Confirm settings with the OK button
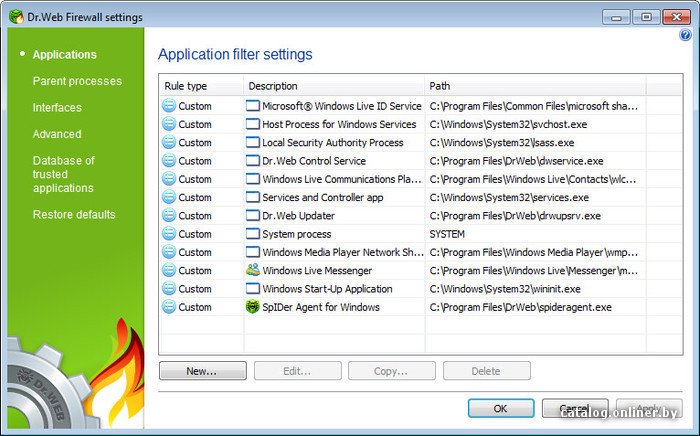700x436 pixels. click(500, 408)
